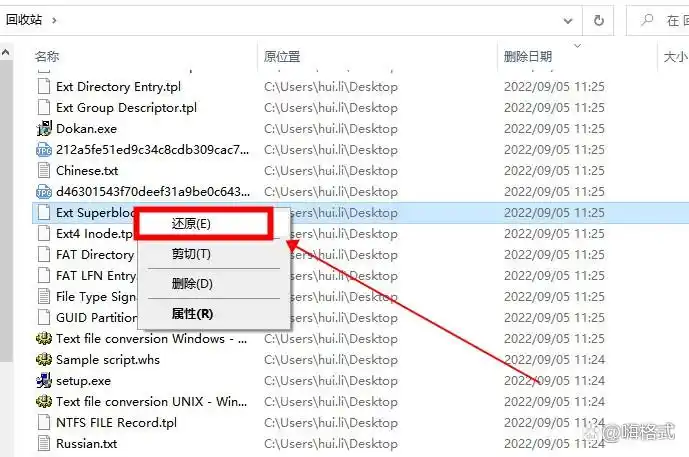Refresh the Recycle Bin view
The width and height of the screenshot is (689, 457).
598,21
